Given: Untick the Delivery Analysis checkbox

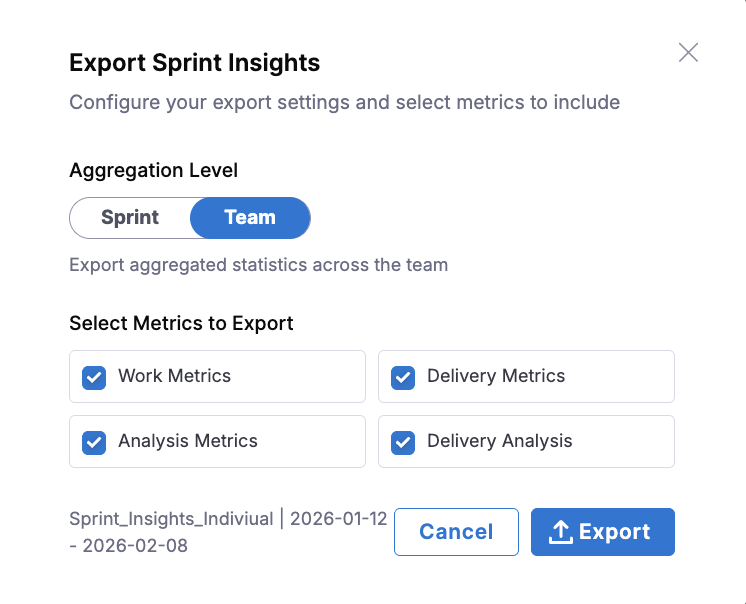Looking at the screenshot, I should [x=403, y=442].
